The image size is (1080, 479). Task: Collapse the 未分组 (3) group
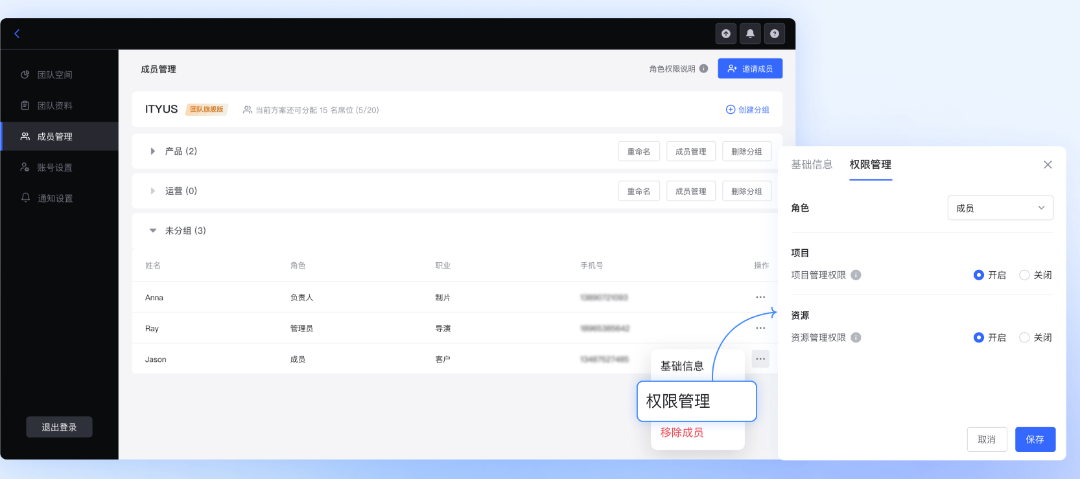point(153,231)
